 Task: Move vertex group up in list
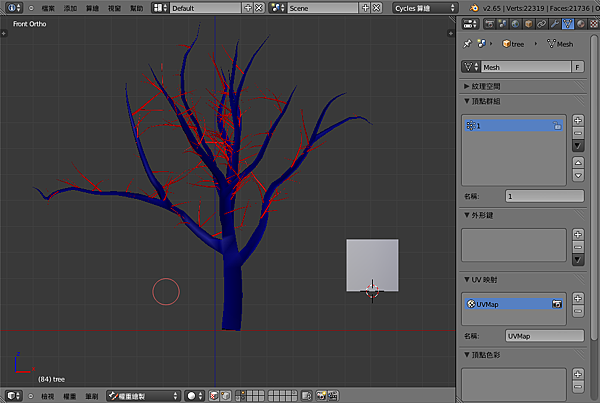click(x=577, y=162)
